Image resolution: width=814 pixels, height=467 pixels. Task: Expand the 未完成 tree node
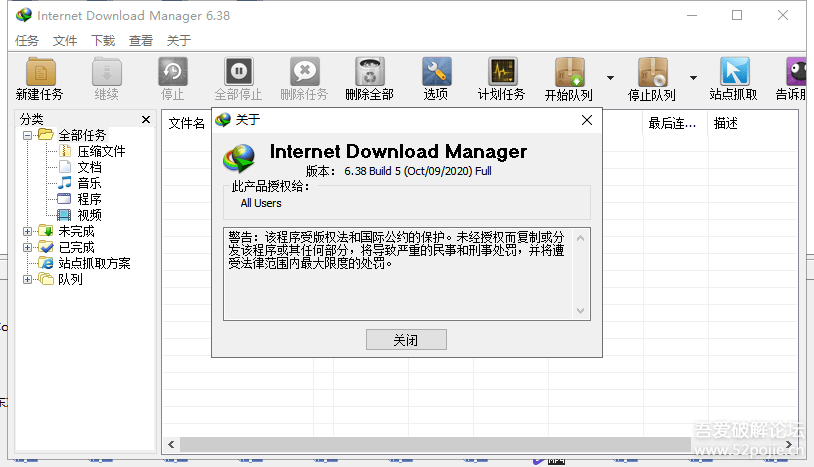pyautogui.click(x=28, y=231)
